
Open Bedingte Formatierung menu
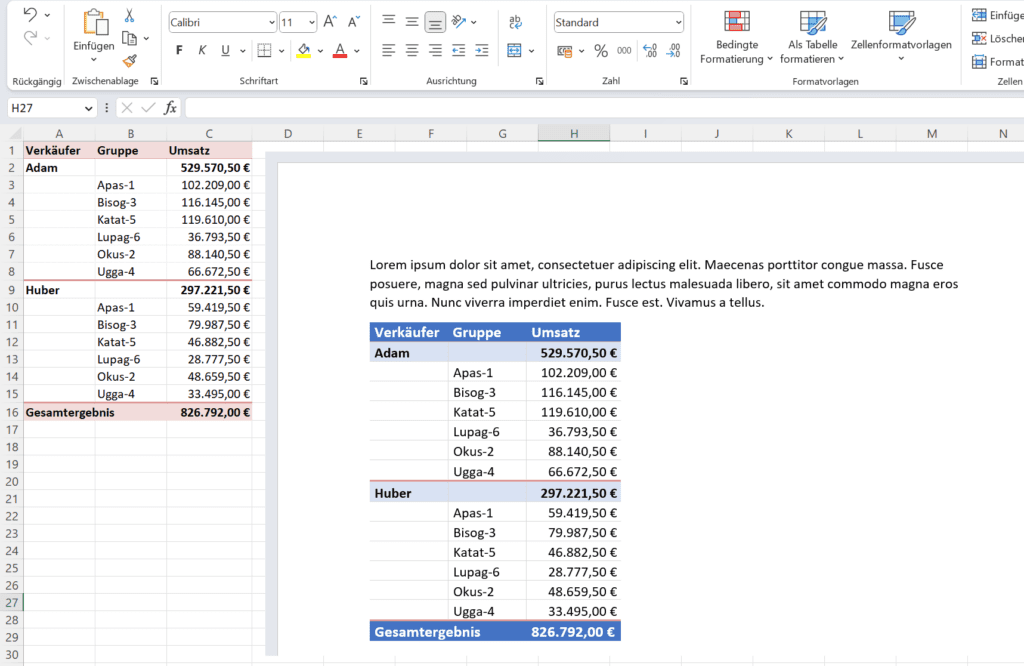coord(737,37)
